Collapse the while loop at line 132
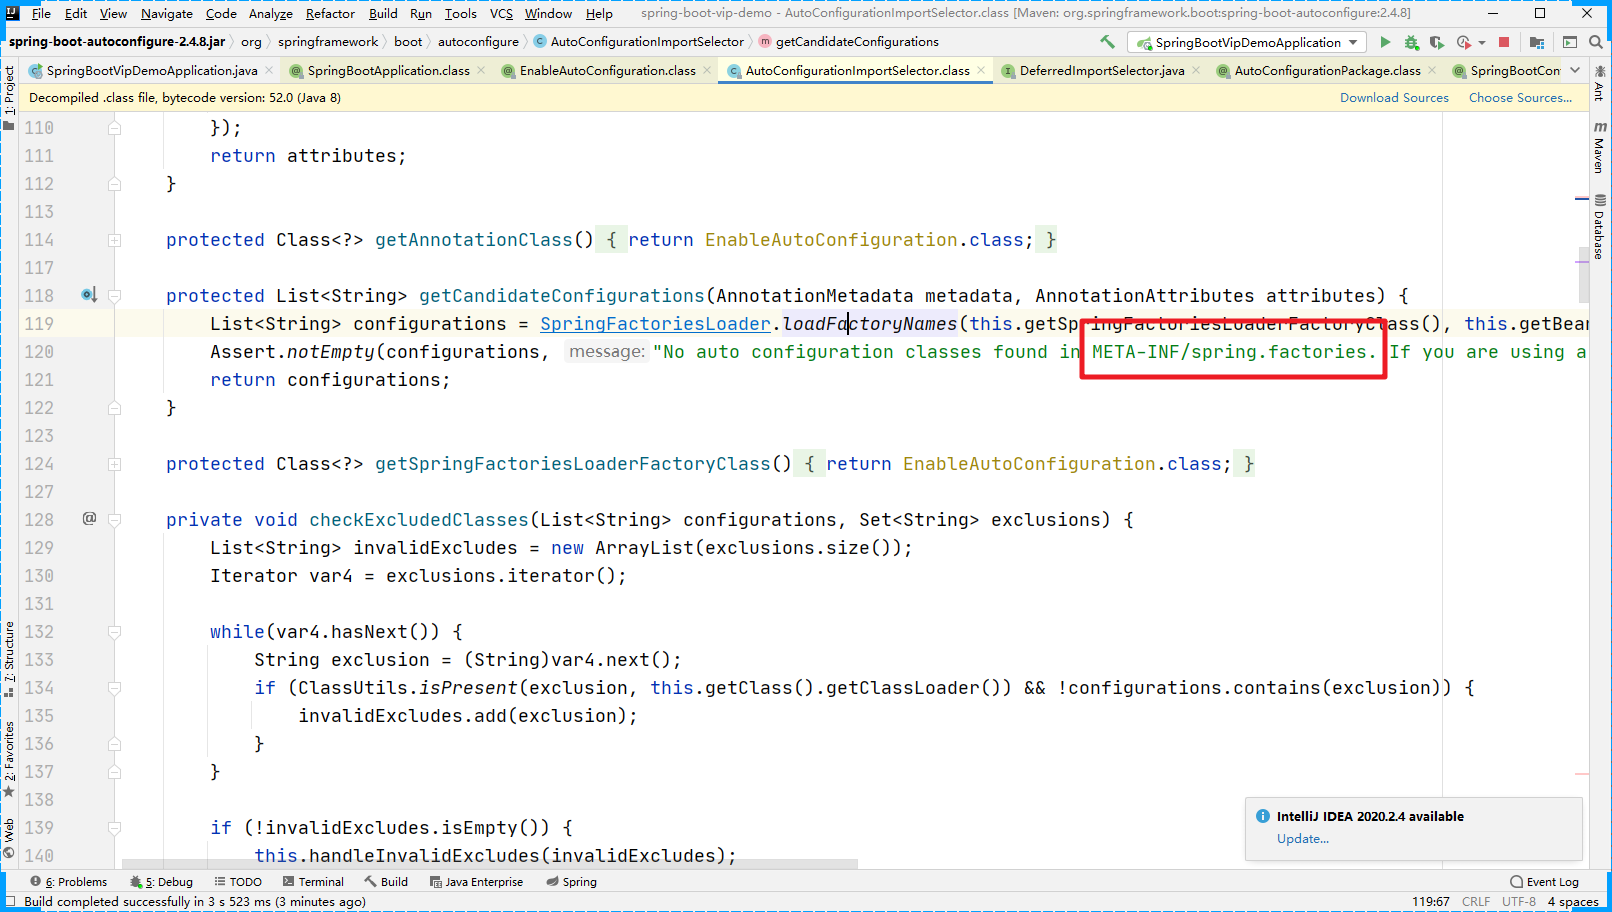This screenshot has width=1612, height=912. pos(114,632)
